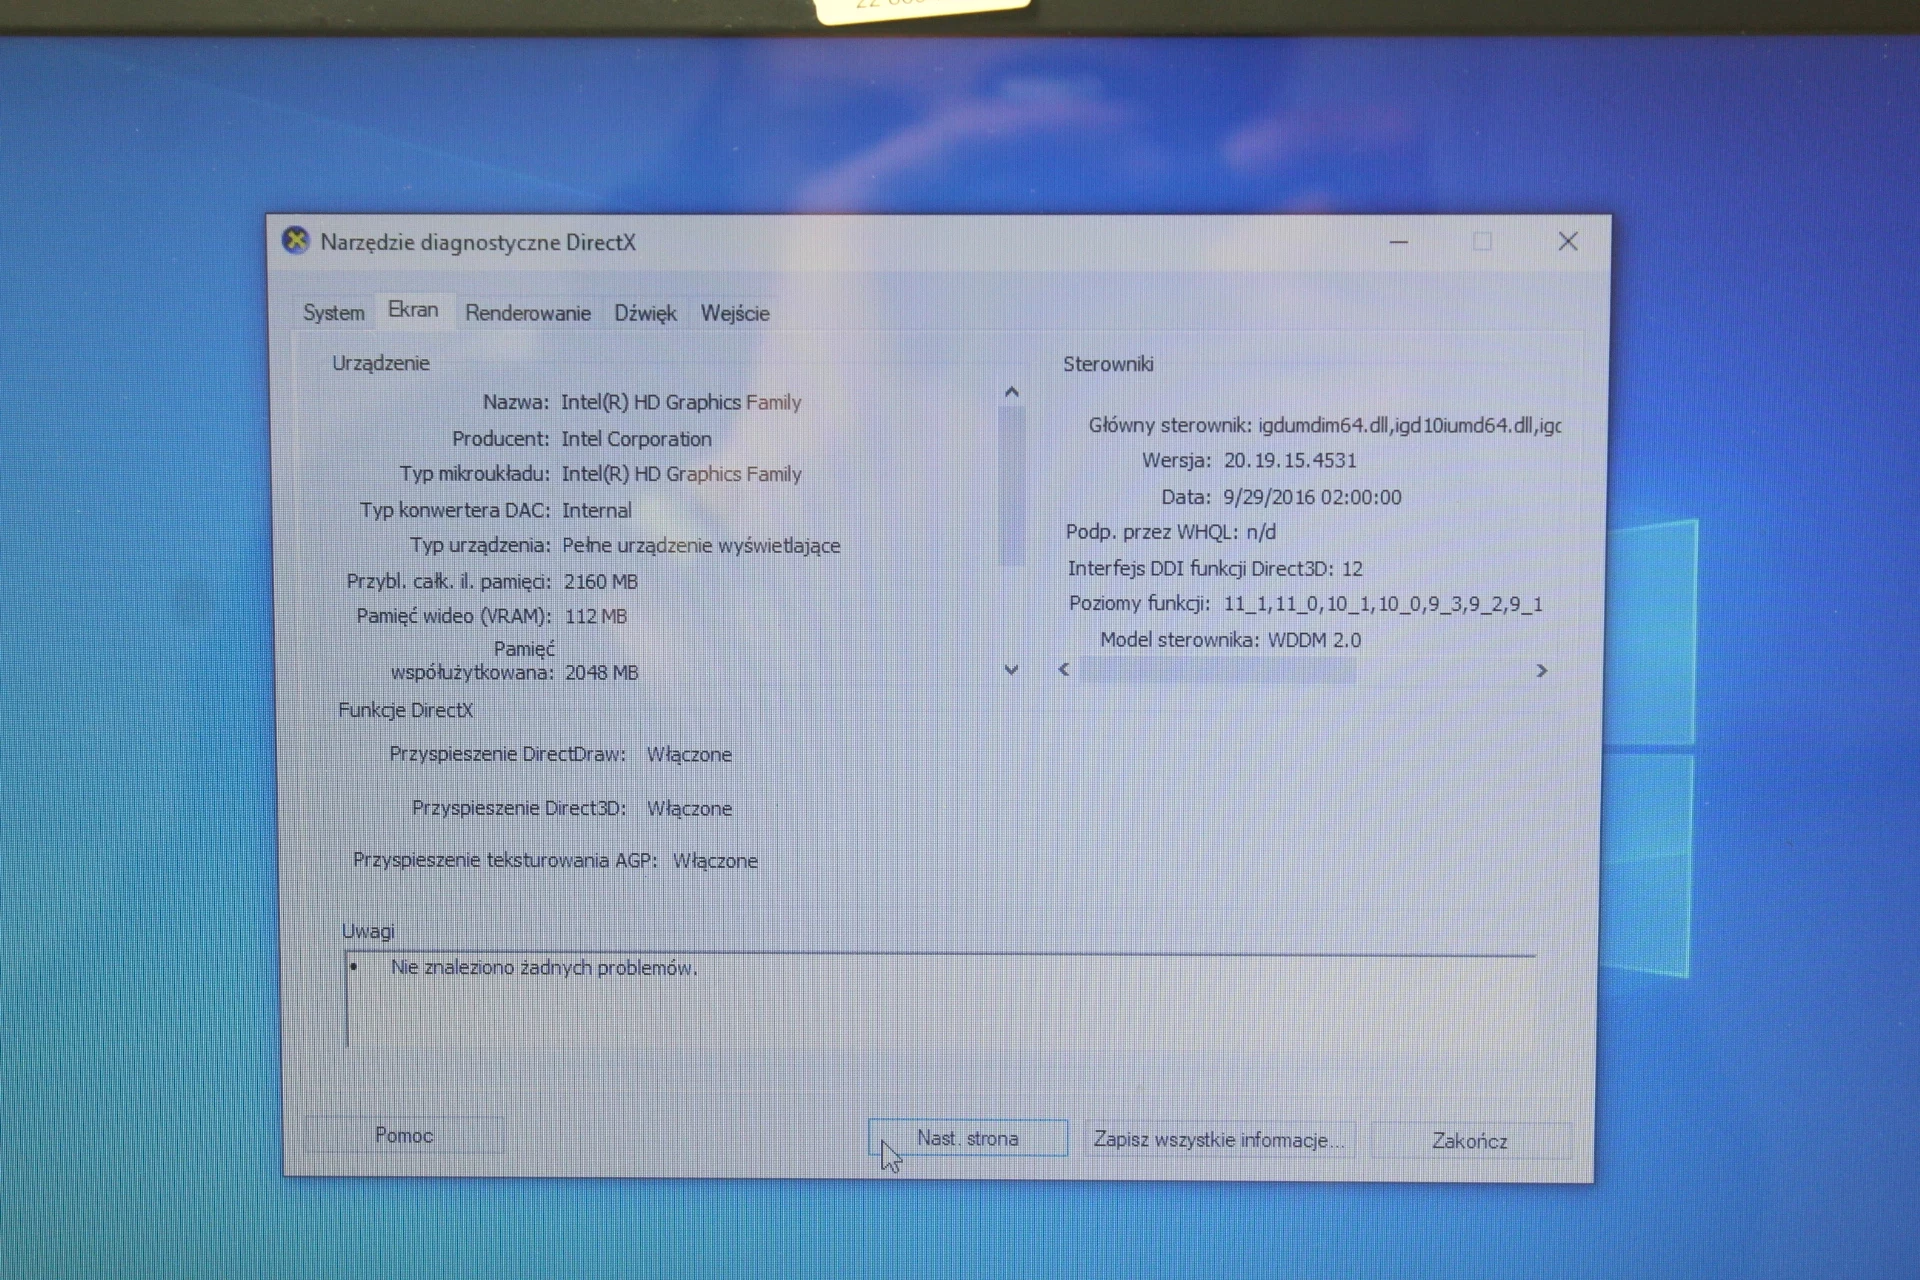
Task: Click the VRAM value '112 MB'
Action: (596, 616)
